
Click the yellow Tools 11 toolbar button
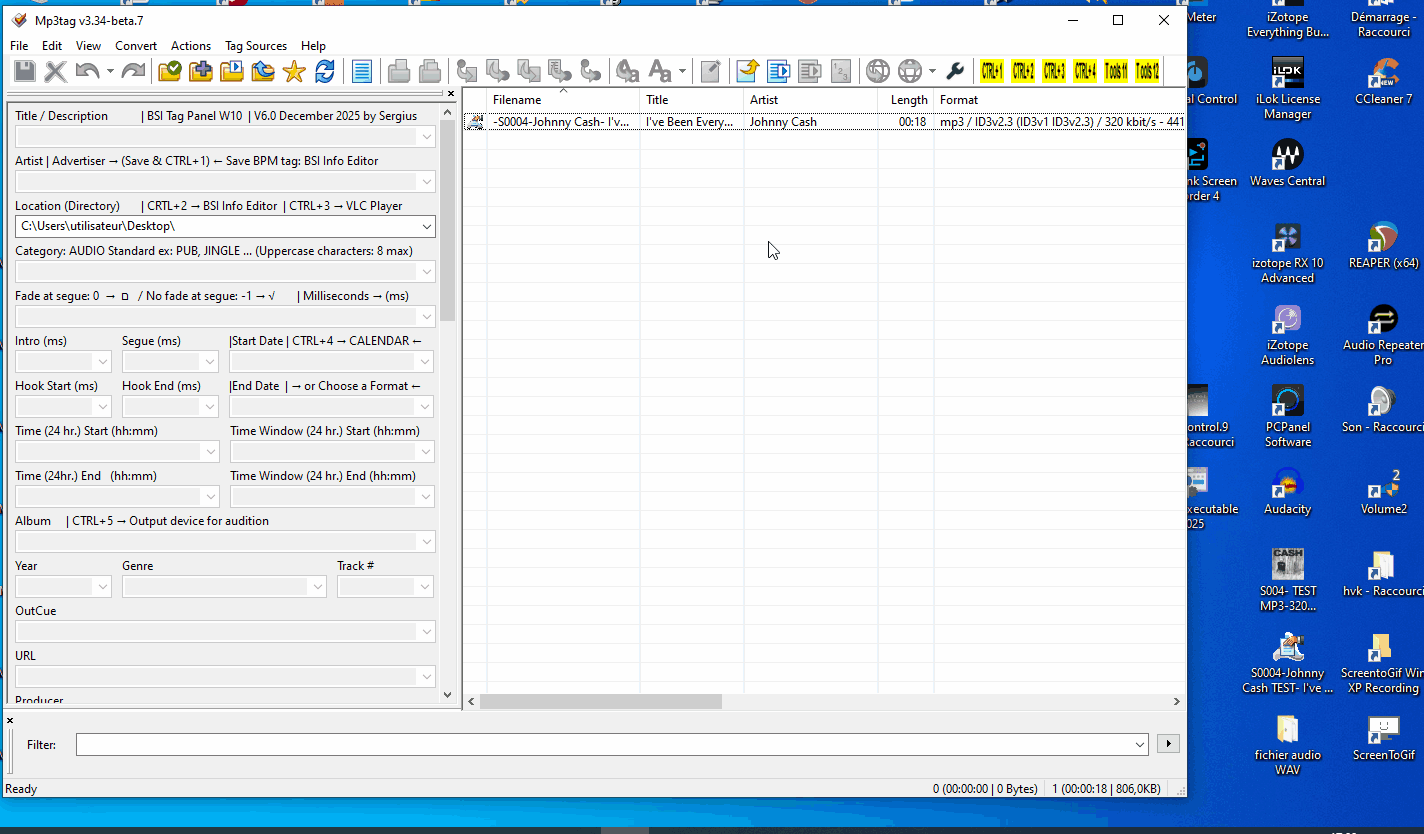click(1116, 71)
